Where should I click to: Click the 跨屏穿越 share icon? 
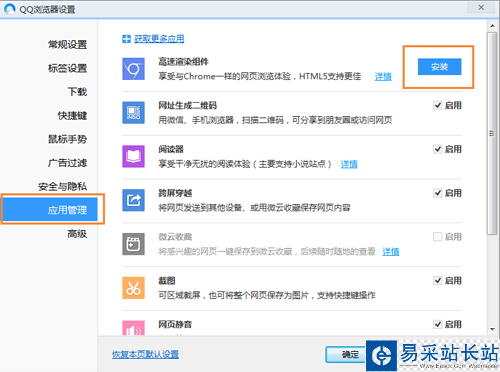coord(133,200)
